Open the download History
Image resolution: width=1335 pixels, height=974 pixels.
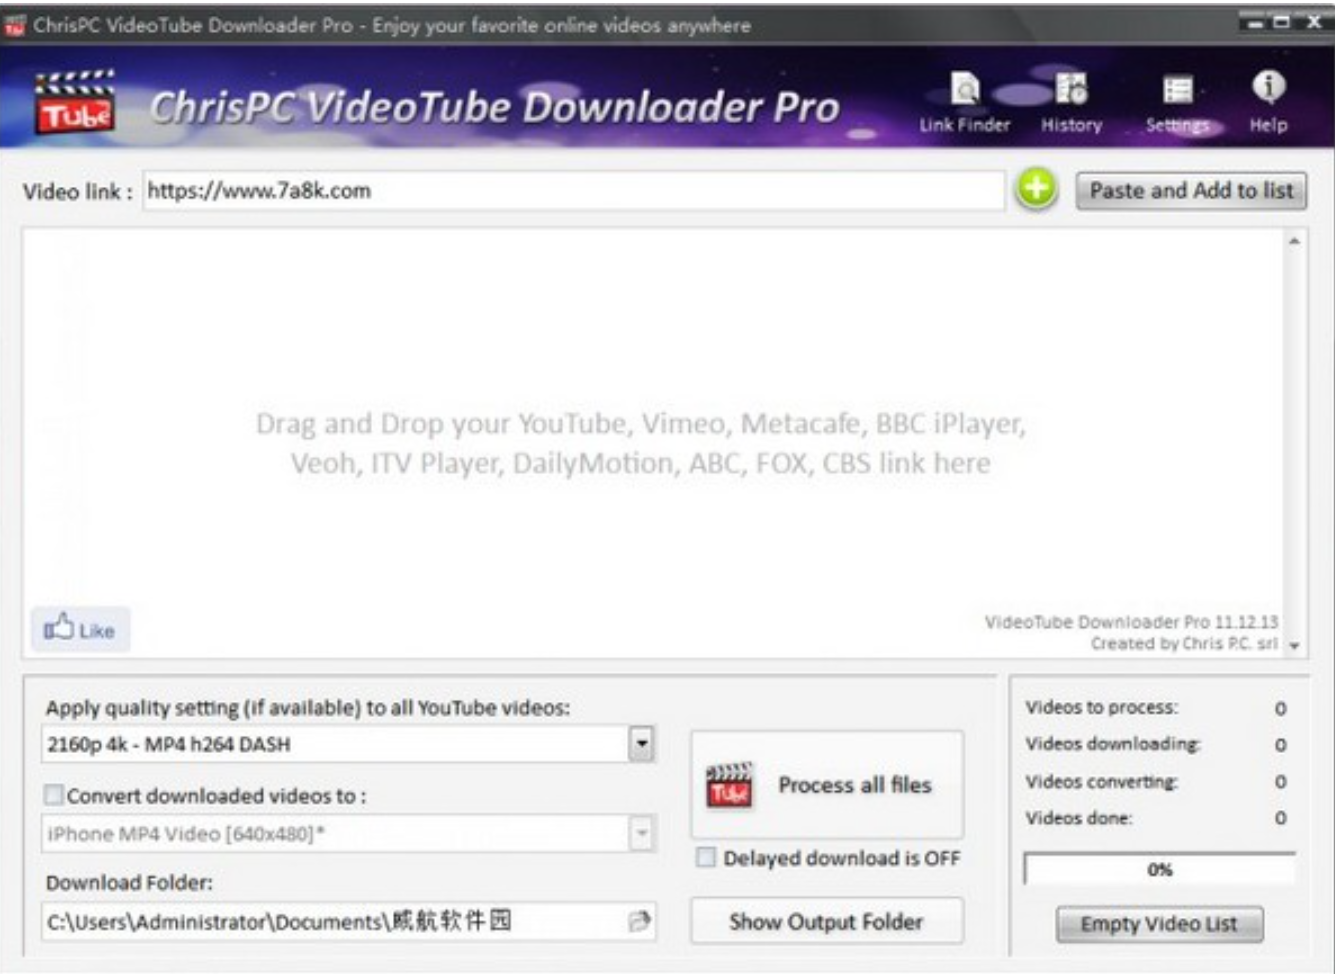tap(1071, 103)
